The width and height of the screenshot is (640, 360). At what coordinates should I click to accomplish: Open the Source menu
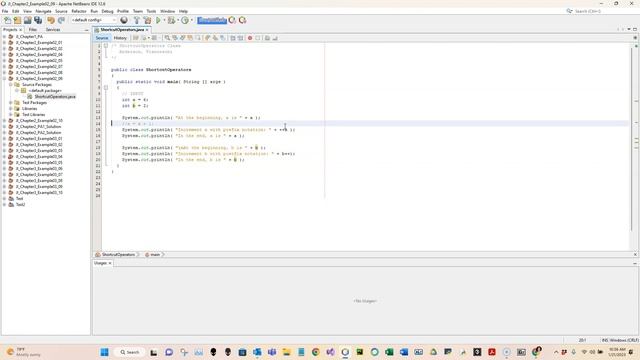click(61, 11)
